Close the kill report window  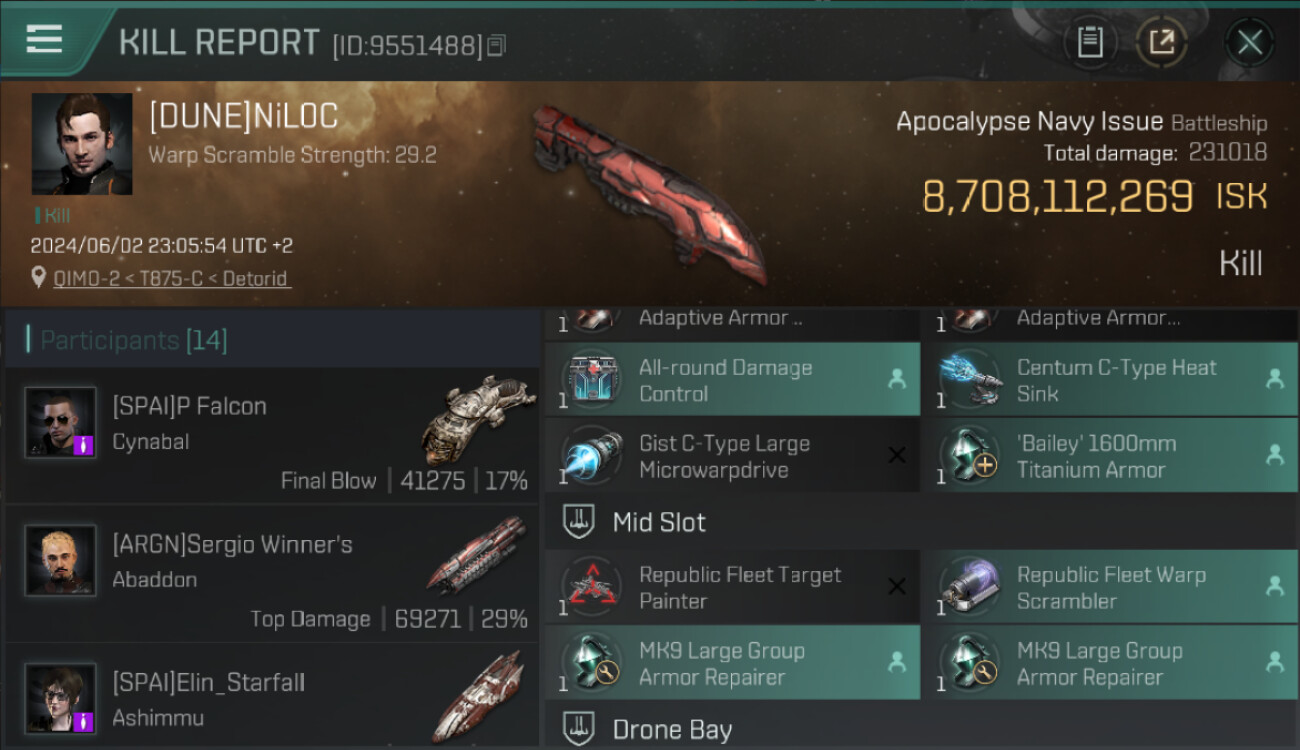pyautogui.click(x=1249, y=42)
